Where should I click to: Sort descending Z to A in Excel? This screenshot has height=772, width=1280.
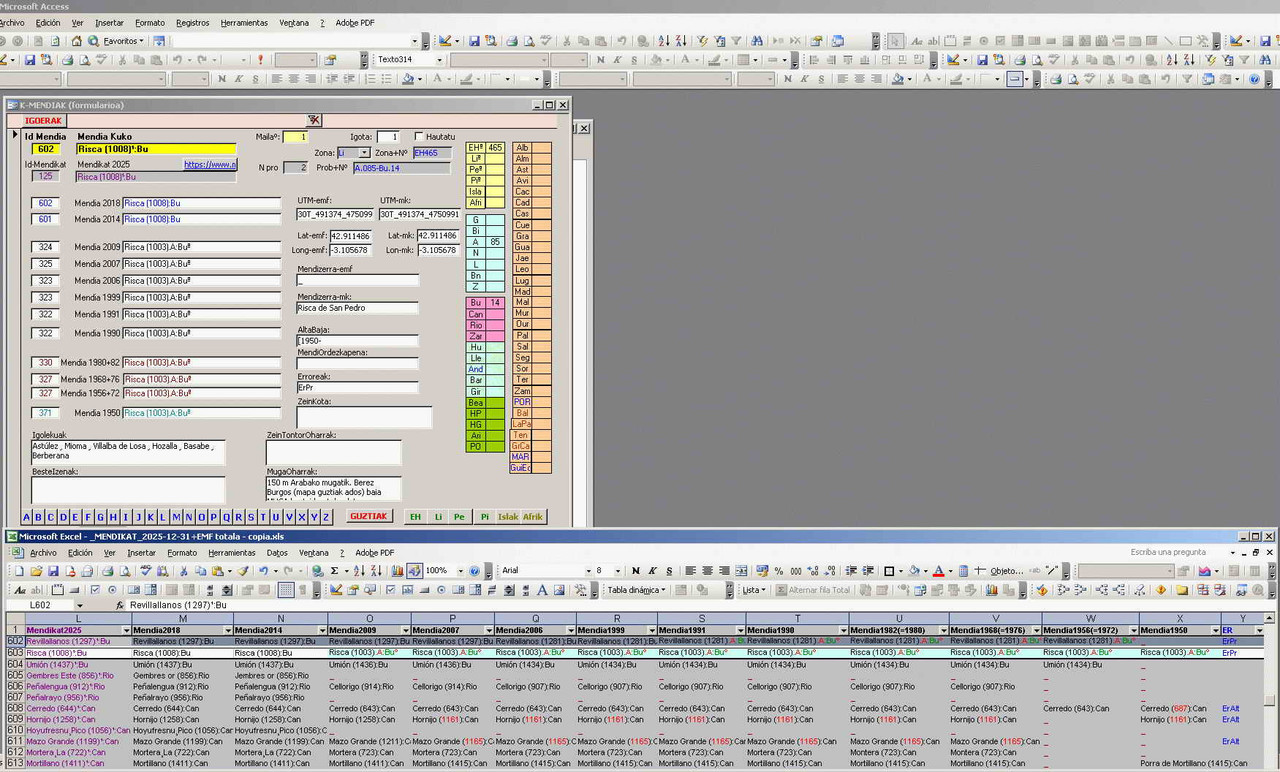click(376, 571)
